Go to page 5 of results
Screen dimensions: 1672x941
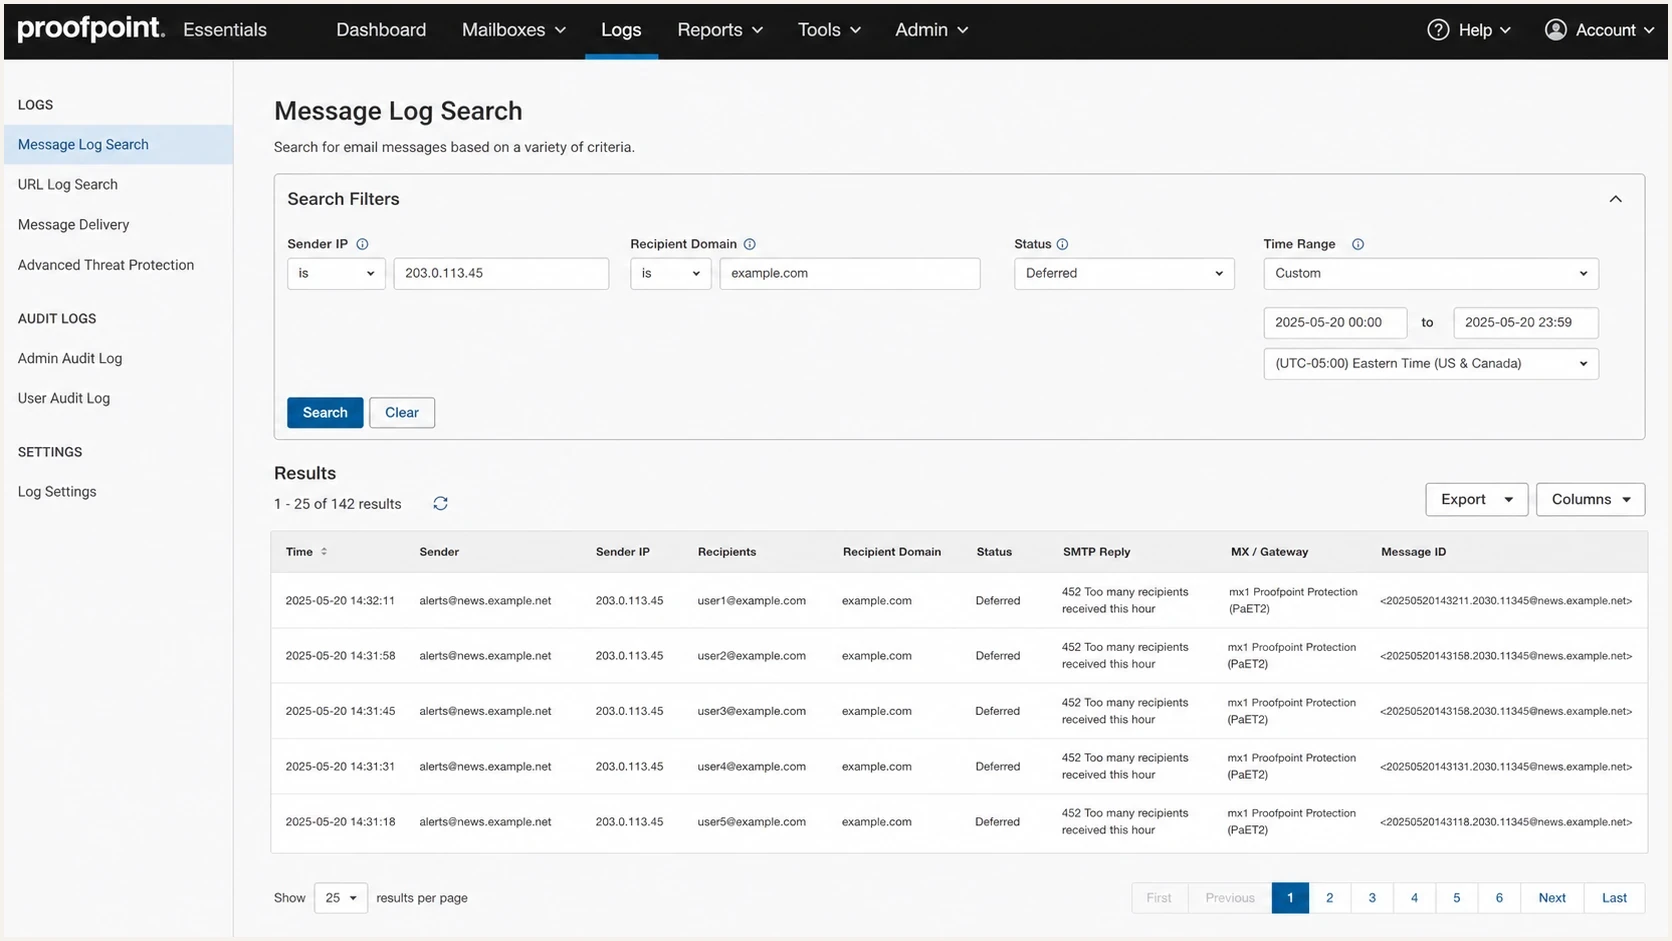pyautogui.click(x=1457, y=898)
